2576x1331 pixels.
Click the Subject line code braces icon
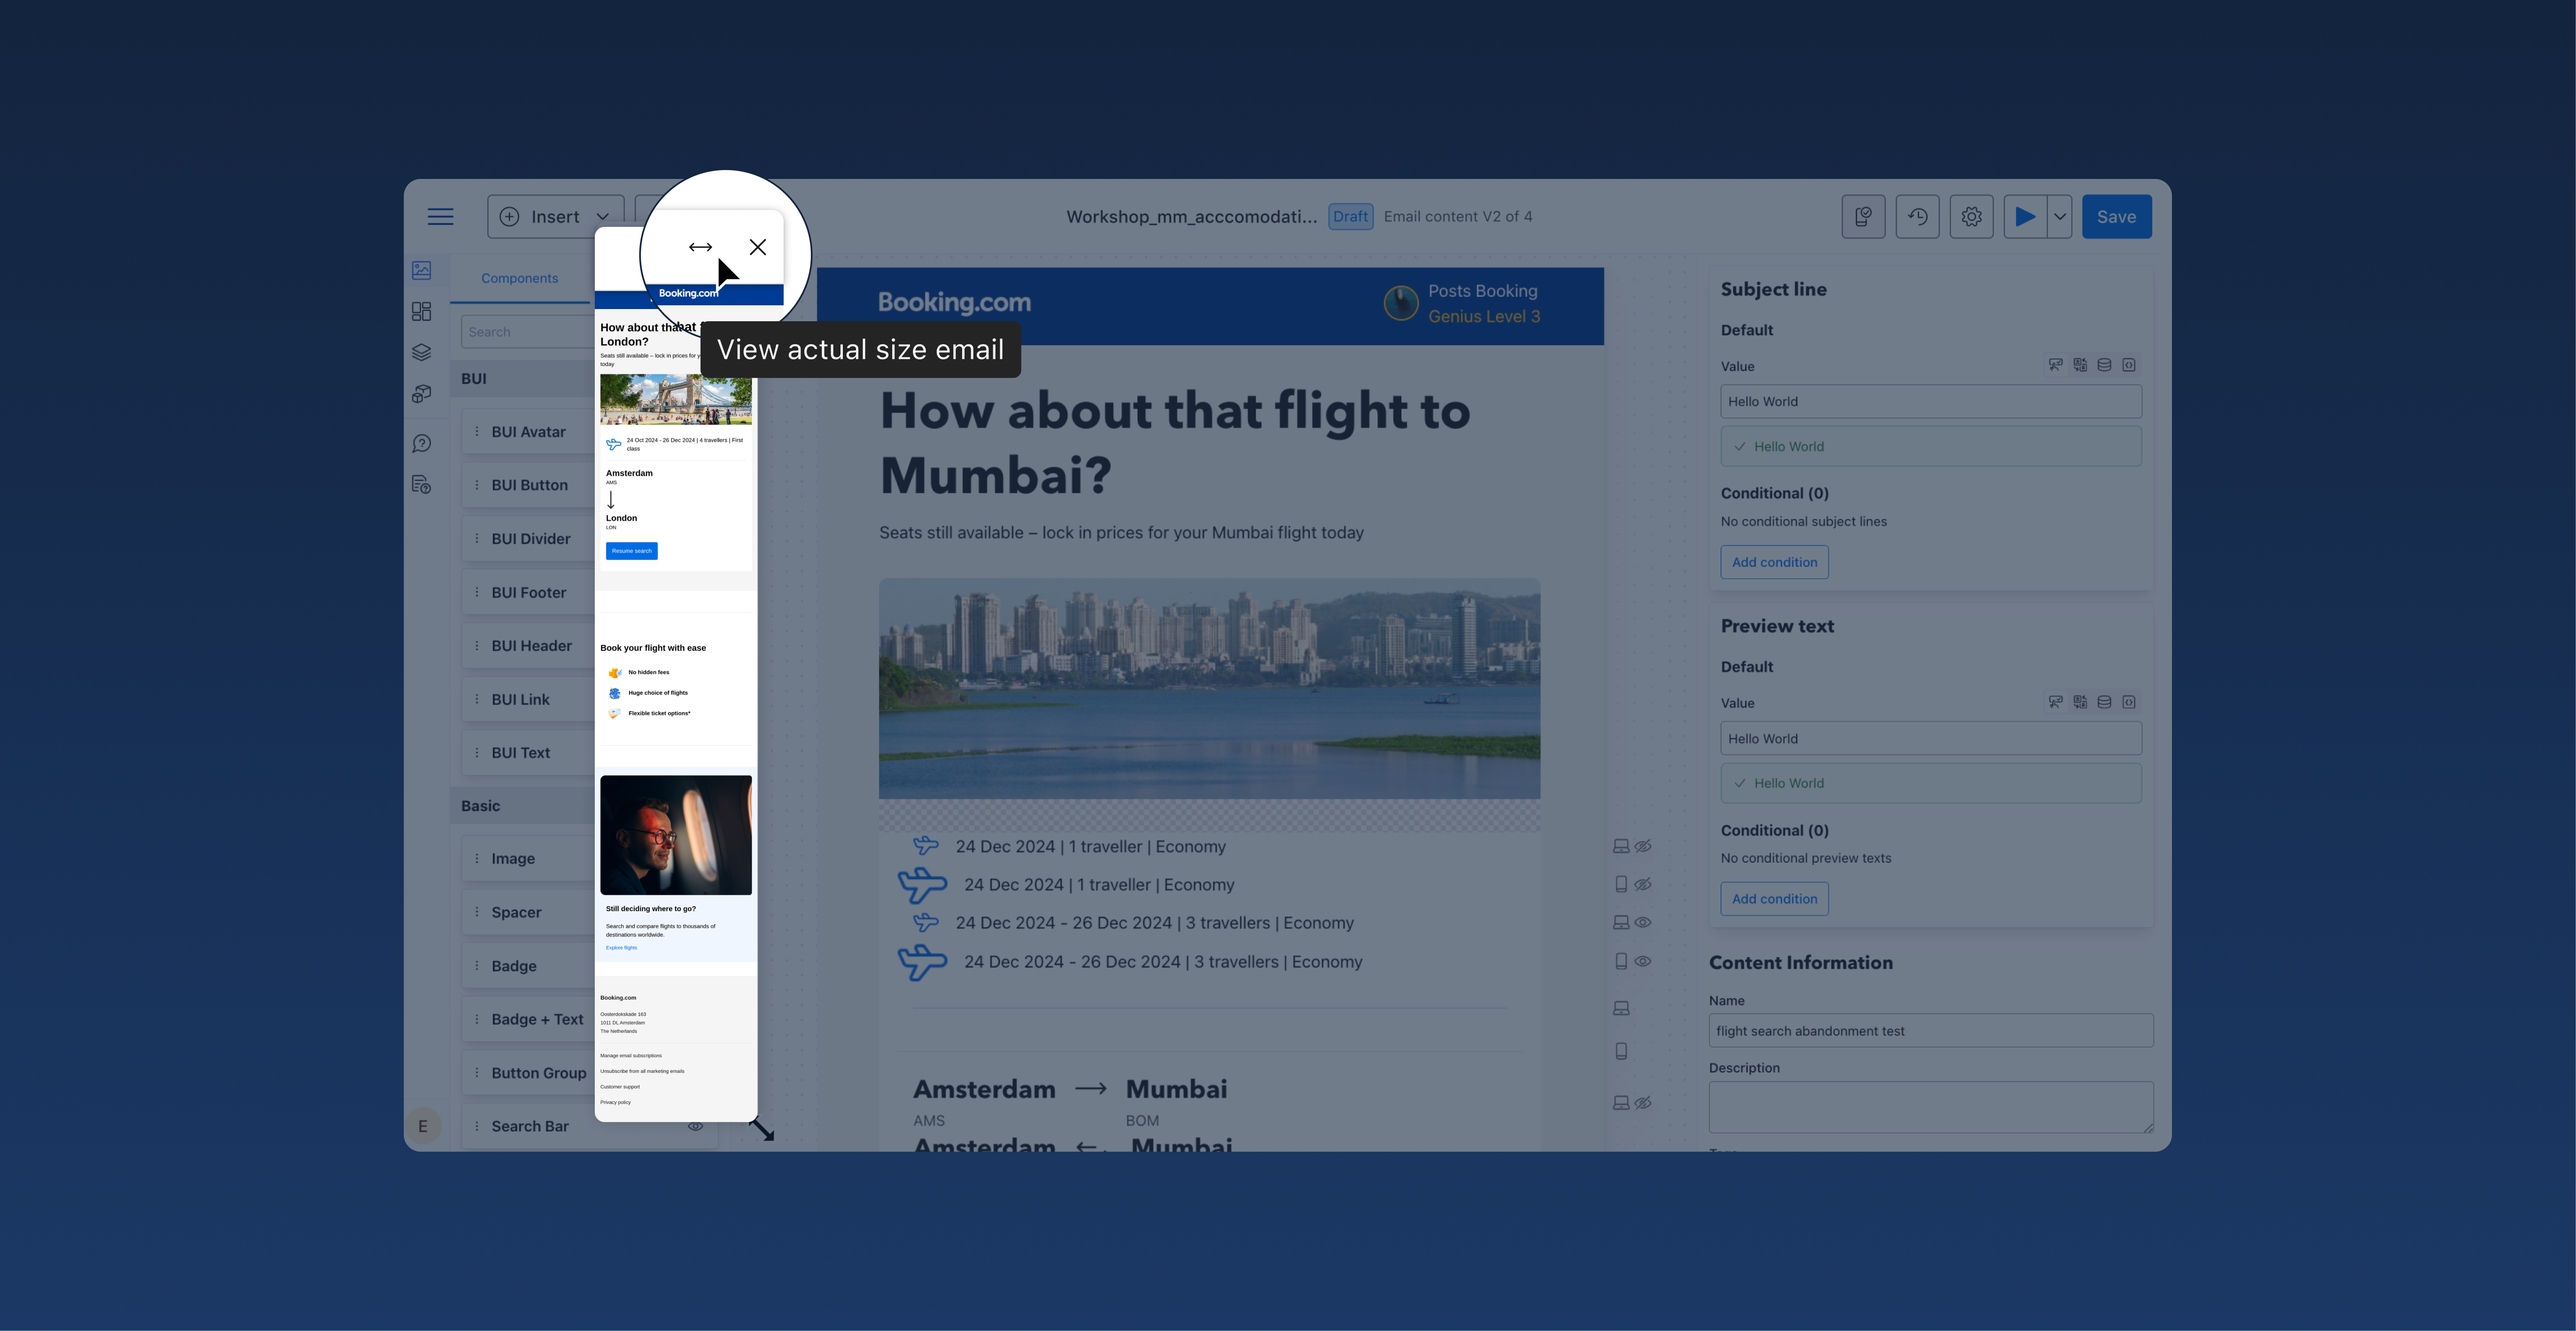(x=2129, y=365)
